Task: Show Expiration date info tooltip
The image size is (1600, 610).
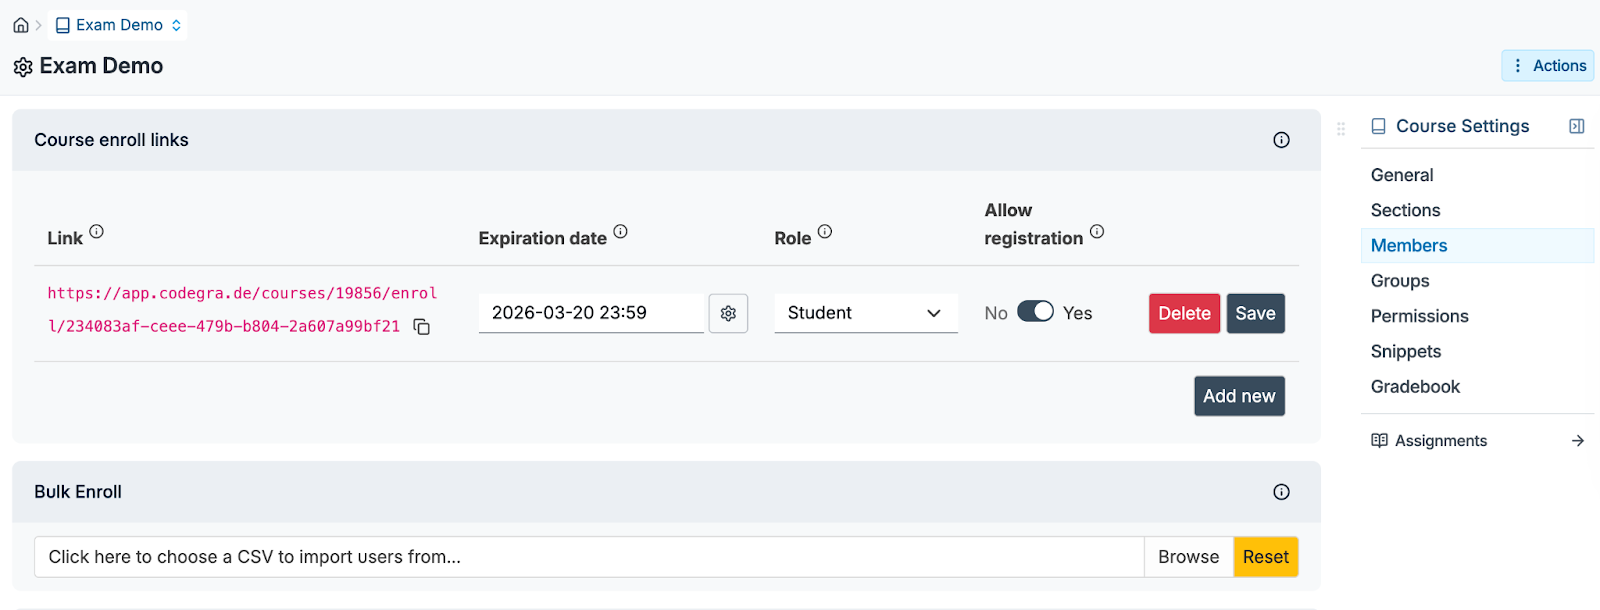Action: [621, 232]
